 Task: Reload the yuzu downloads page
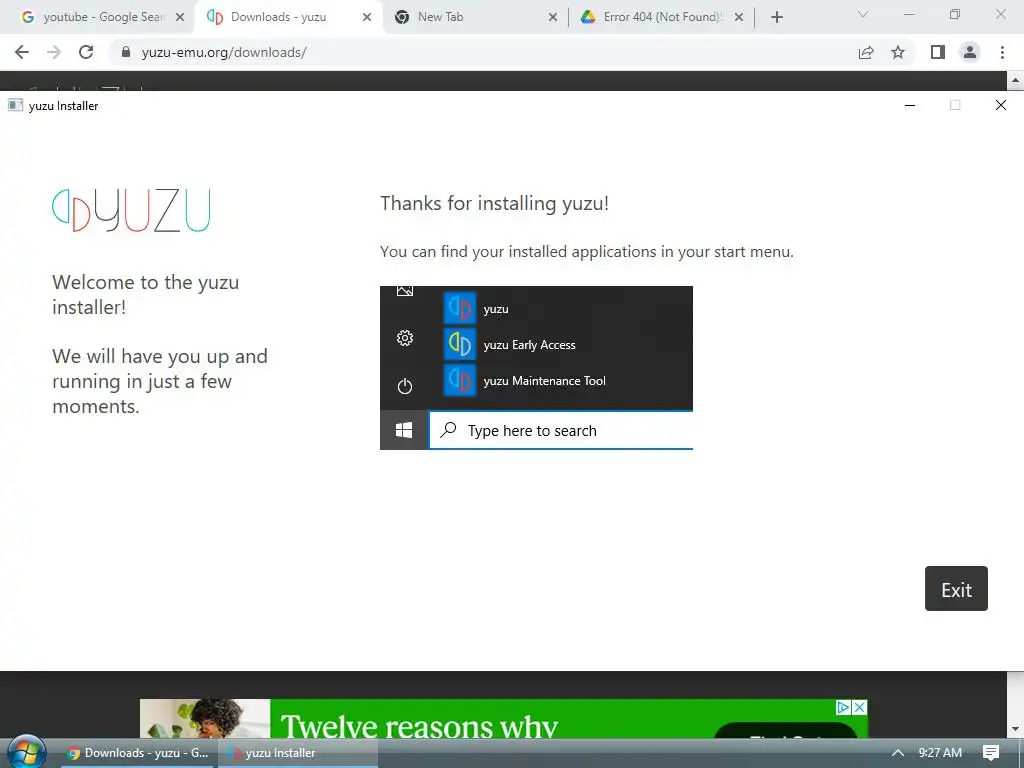86,52
